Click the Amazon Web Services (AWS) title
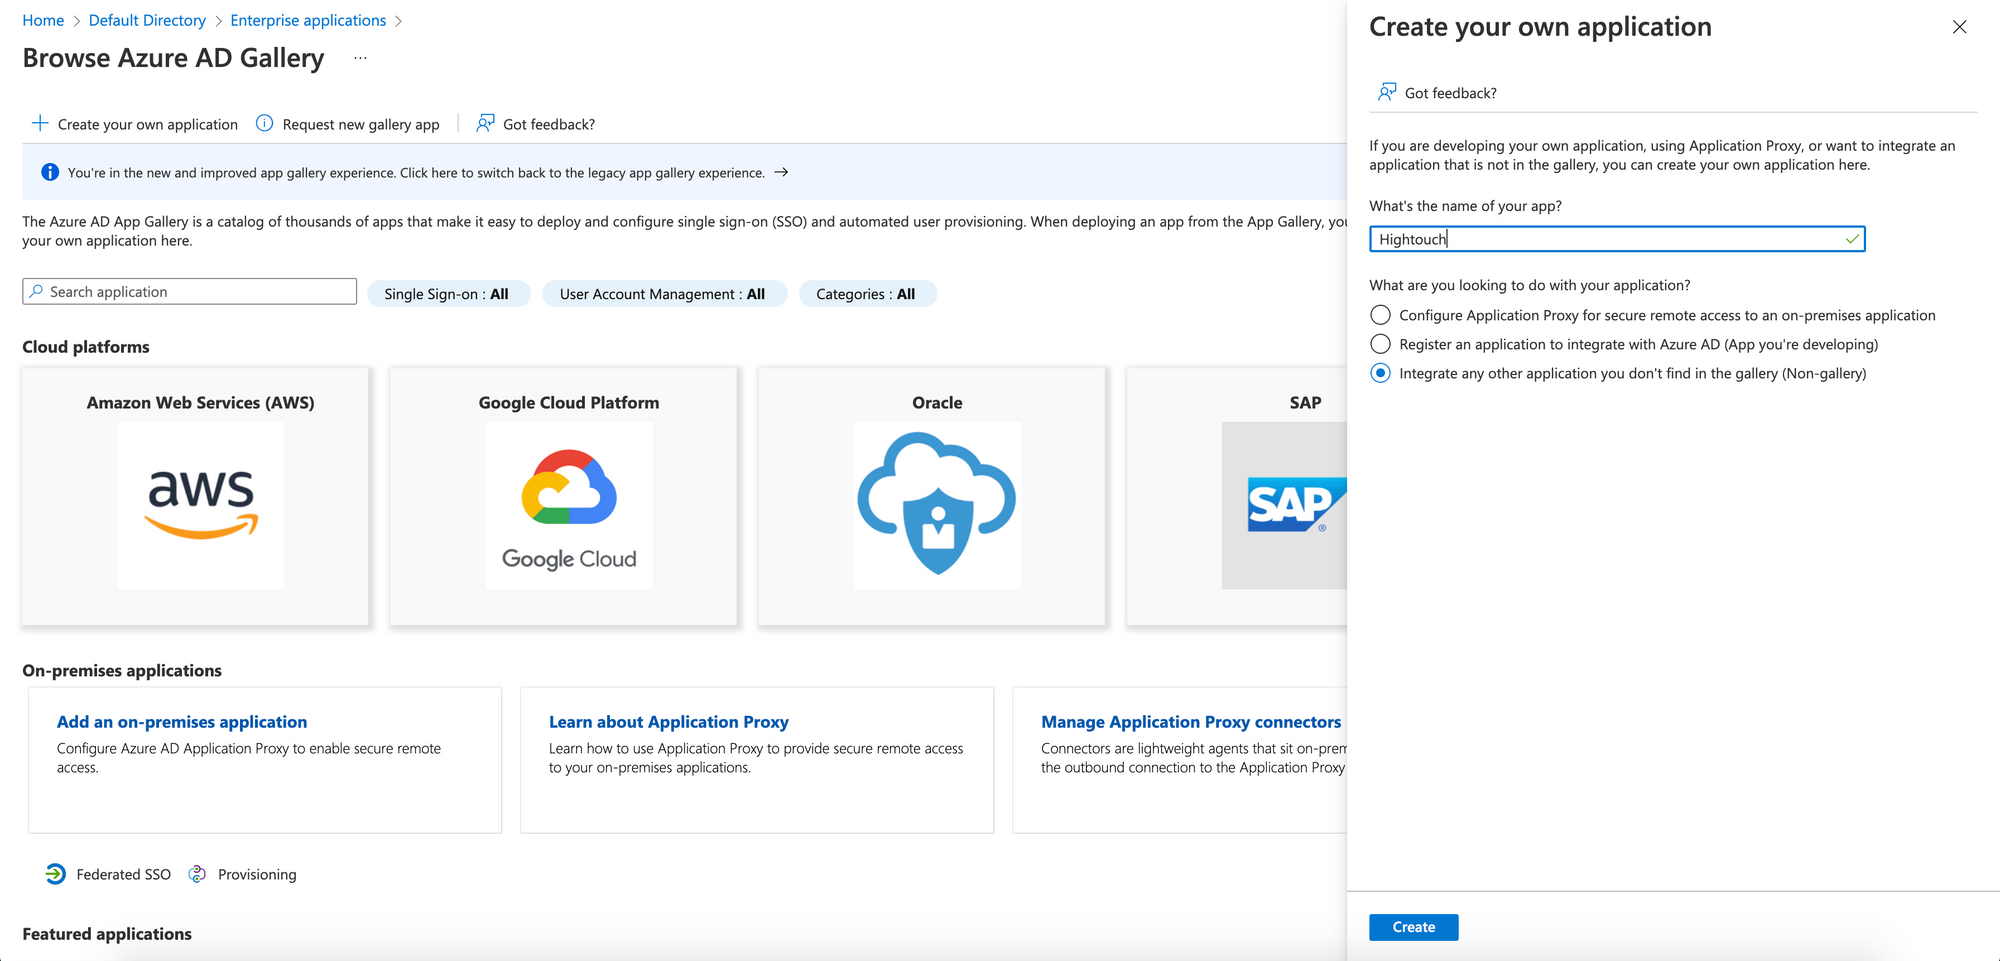 [201, 403]
